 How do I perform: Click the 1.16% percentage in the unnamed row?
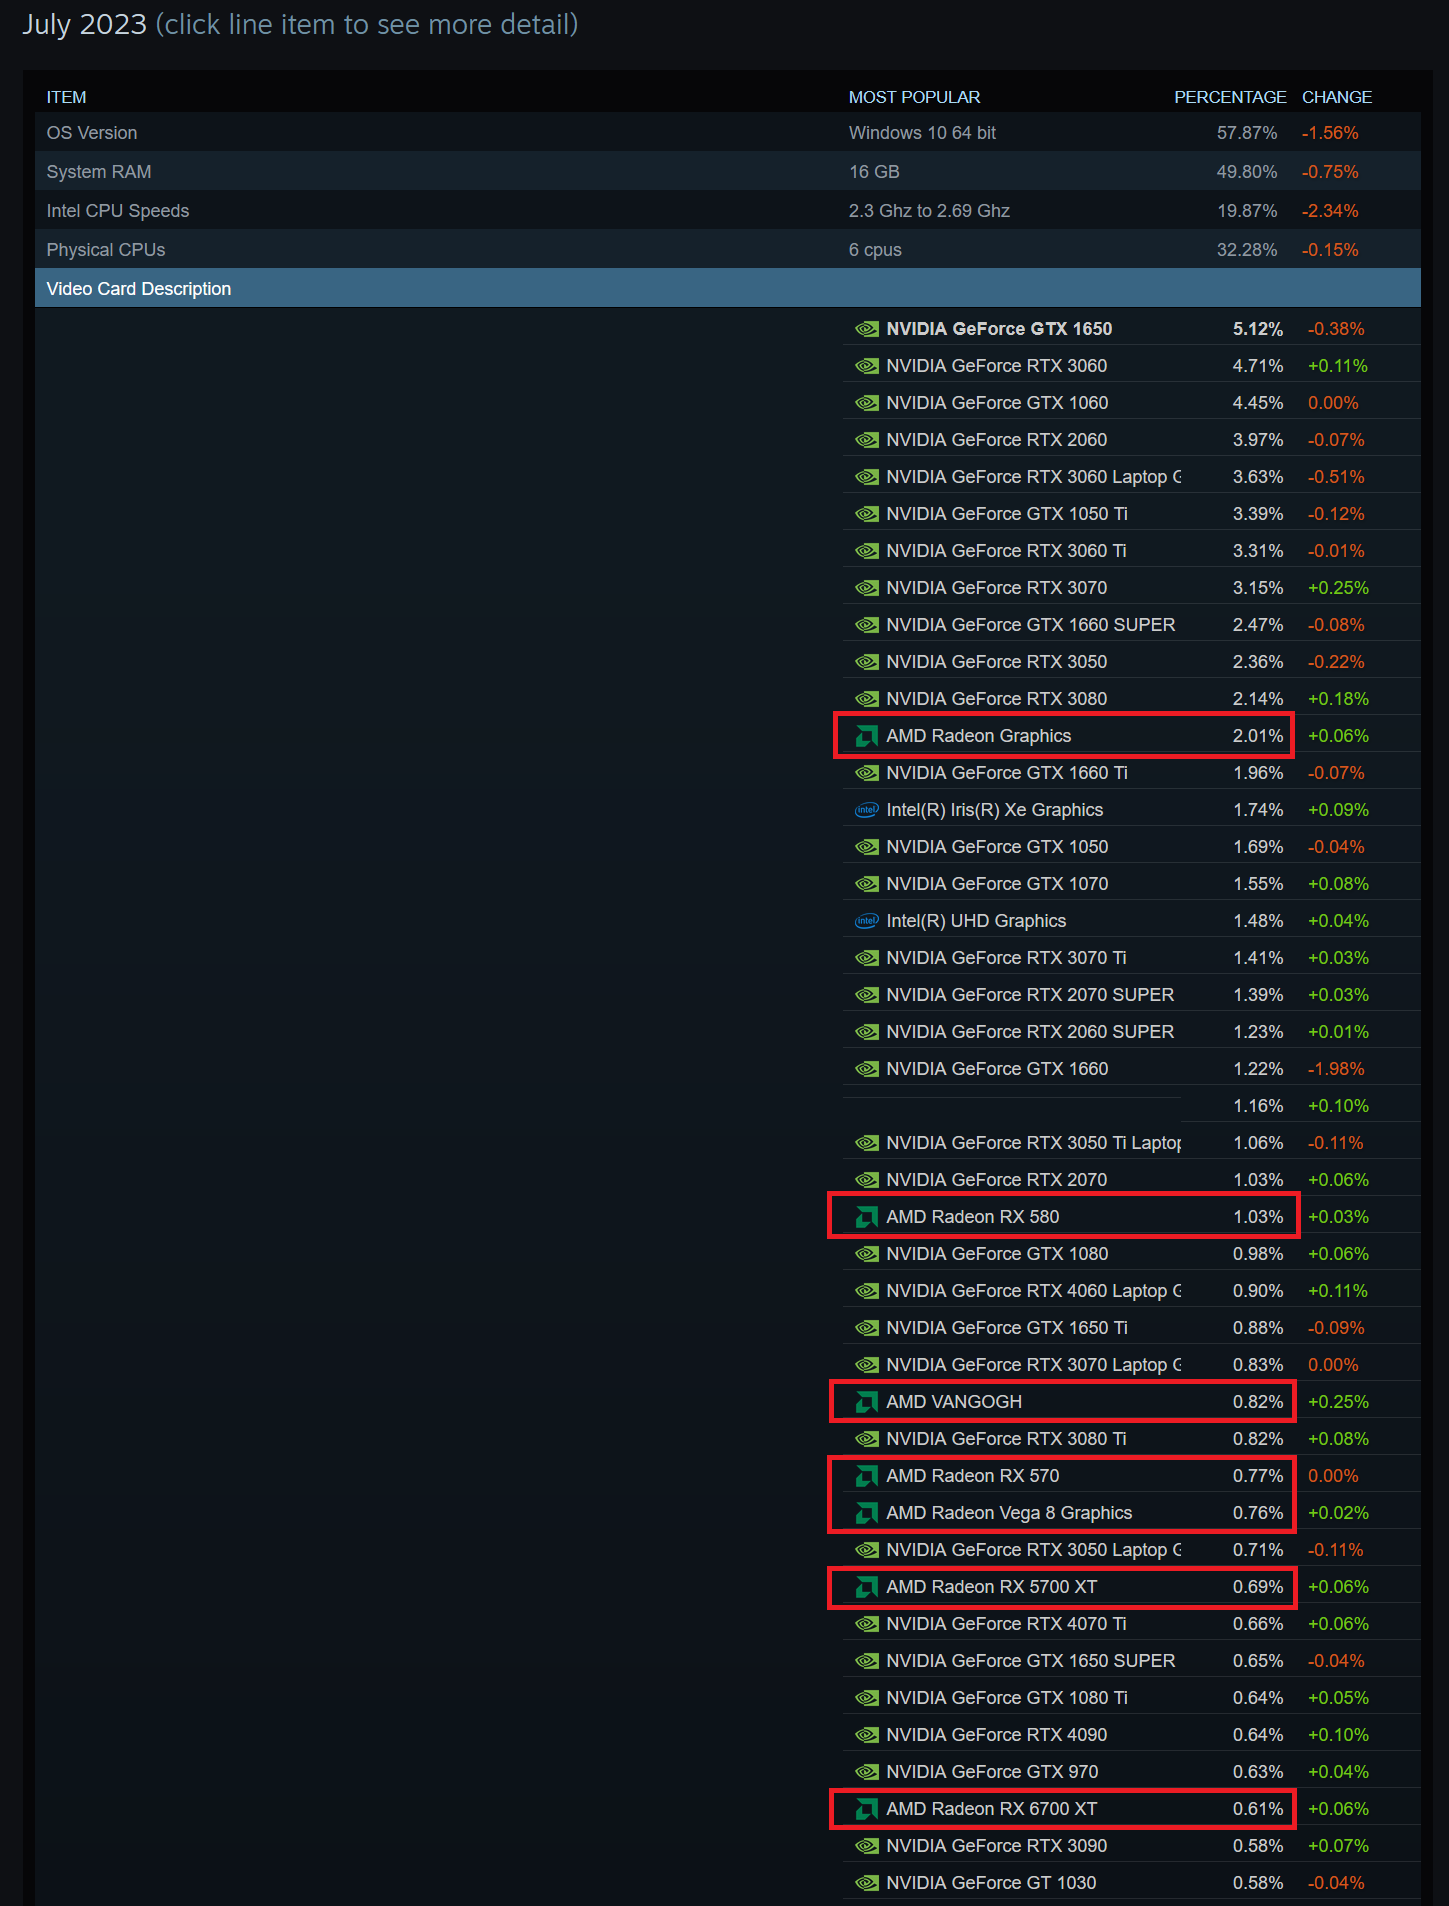[x=1258, y=1106]
